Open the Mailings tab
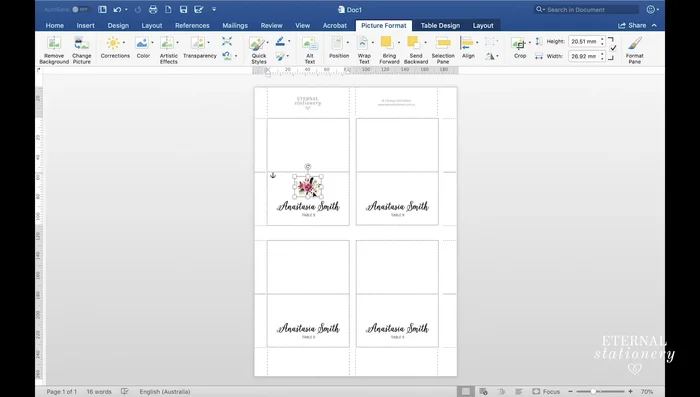 (x=235, y=25)
